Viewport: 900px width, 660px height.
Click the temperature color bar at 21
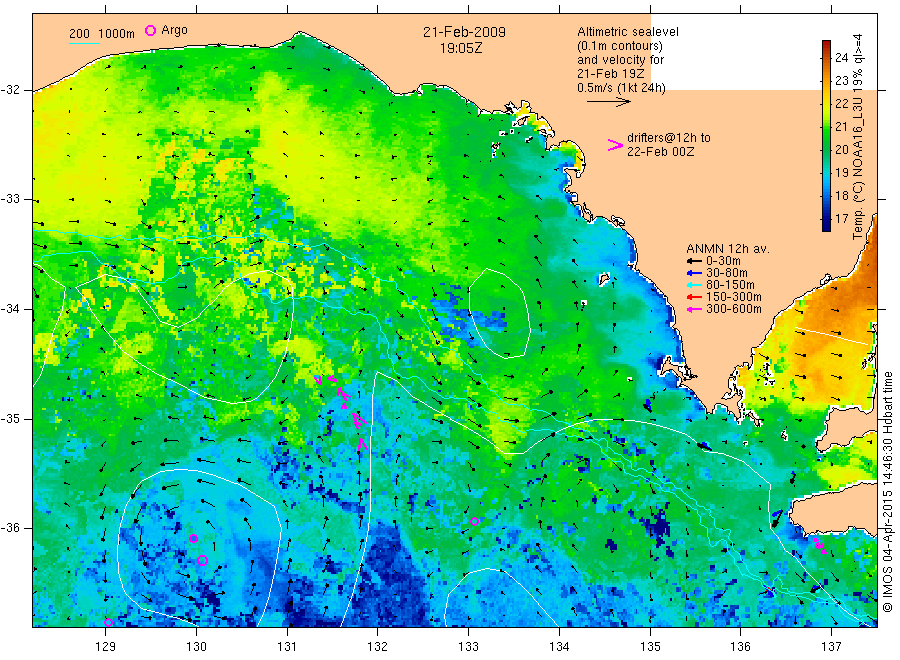tap(826, 126)
